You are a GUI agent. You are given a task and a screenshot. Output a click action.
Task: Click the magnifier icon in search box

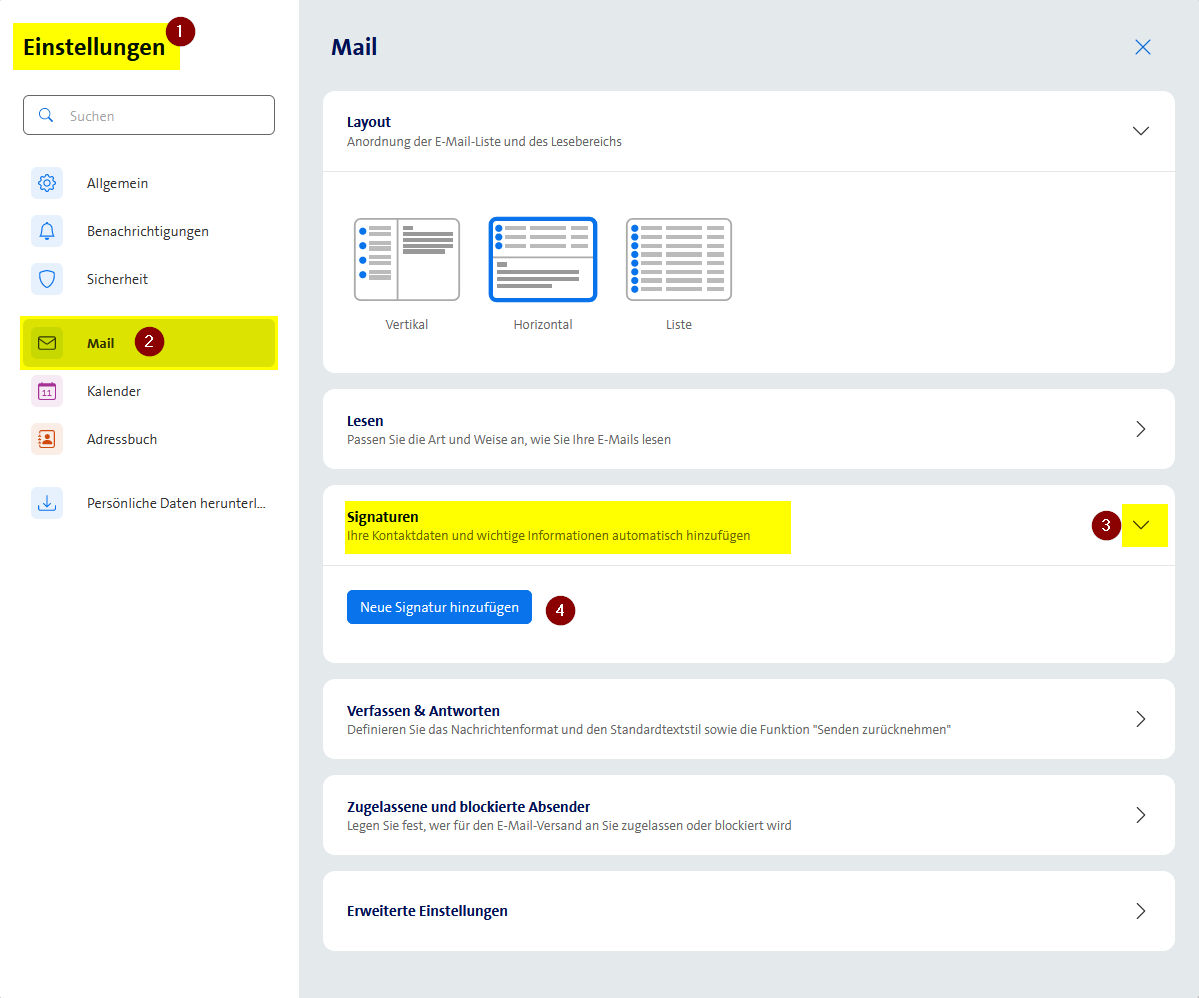tap(45, 115)
